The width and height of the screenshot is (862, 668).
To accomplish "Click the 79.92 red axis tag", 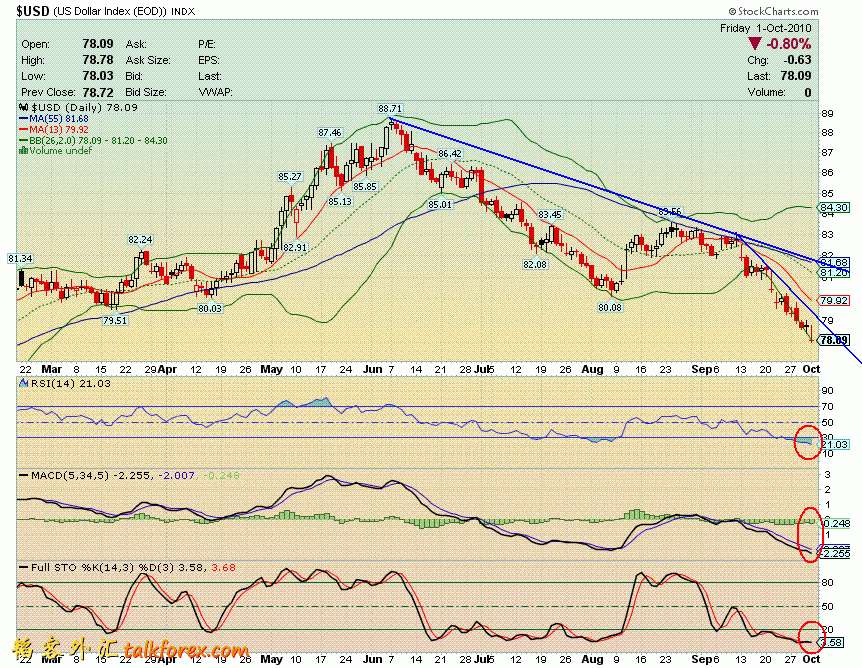I will tap(834, 300).
